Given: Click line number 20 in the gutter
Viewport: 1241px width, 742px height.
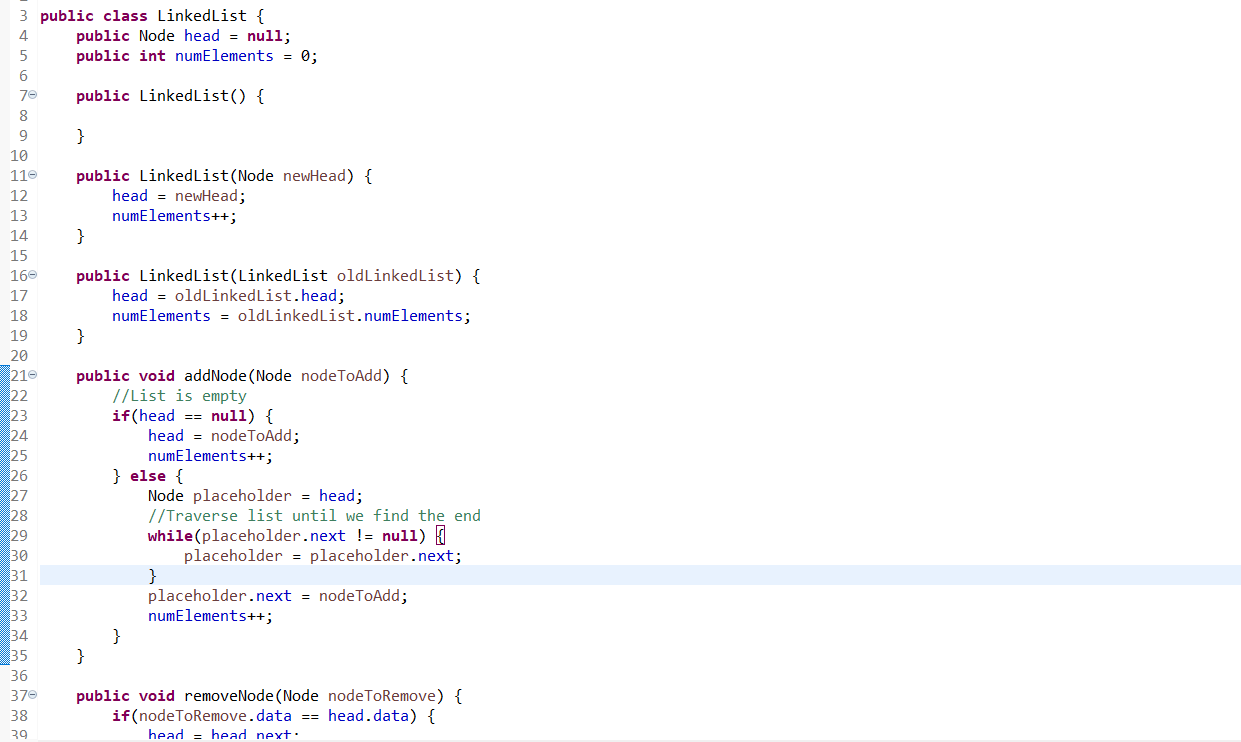Looking at the screenshot, I should click(19, 356).
